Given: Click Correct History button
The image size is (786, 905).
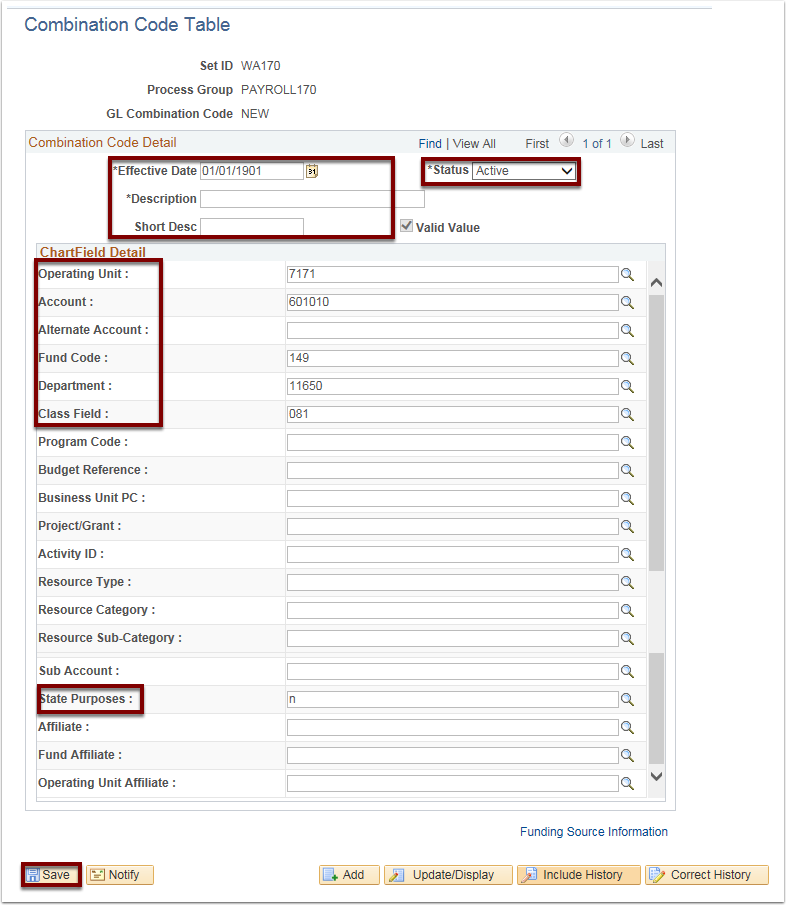Looking at the screenshot, I should pyautogui.click(x=707, y=875).
